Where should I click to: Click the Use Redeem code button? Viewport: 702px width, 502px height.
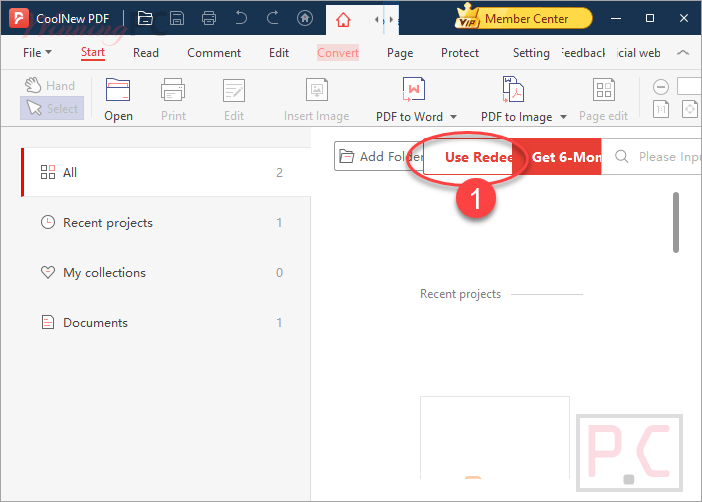point(468,157)
